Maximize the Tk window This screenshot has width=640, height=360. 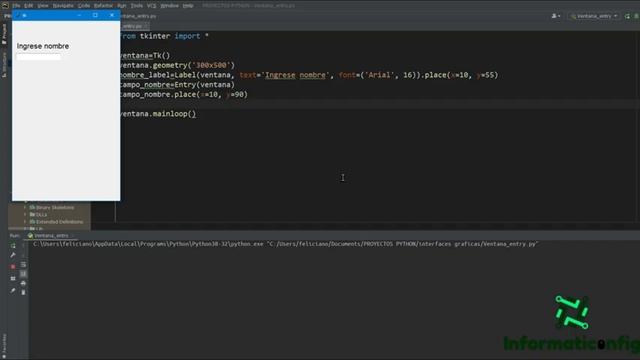pos(95,16)
